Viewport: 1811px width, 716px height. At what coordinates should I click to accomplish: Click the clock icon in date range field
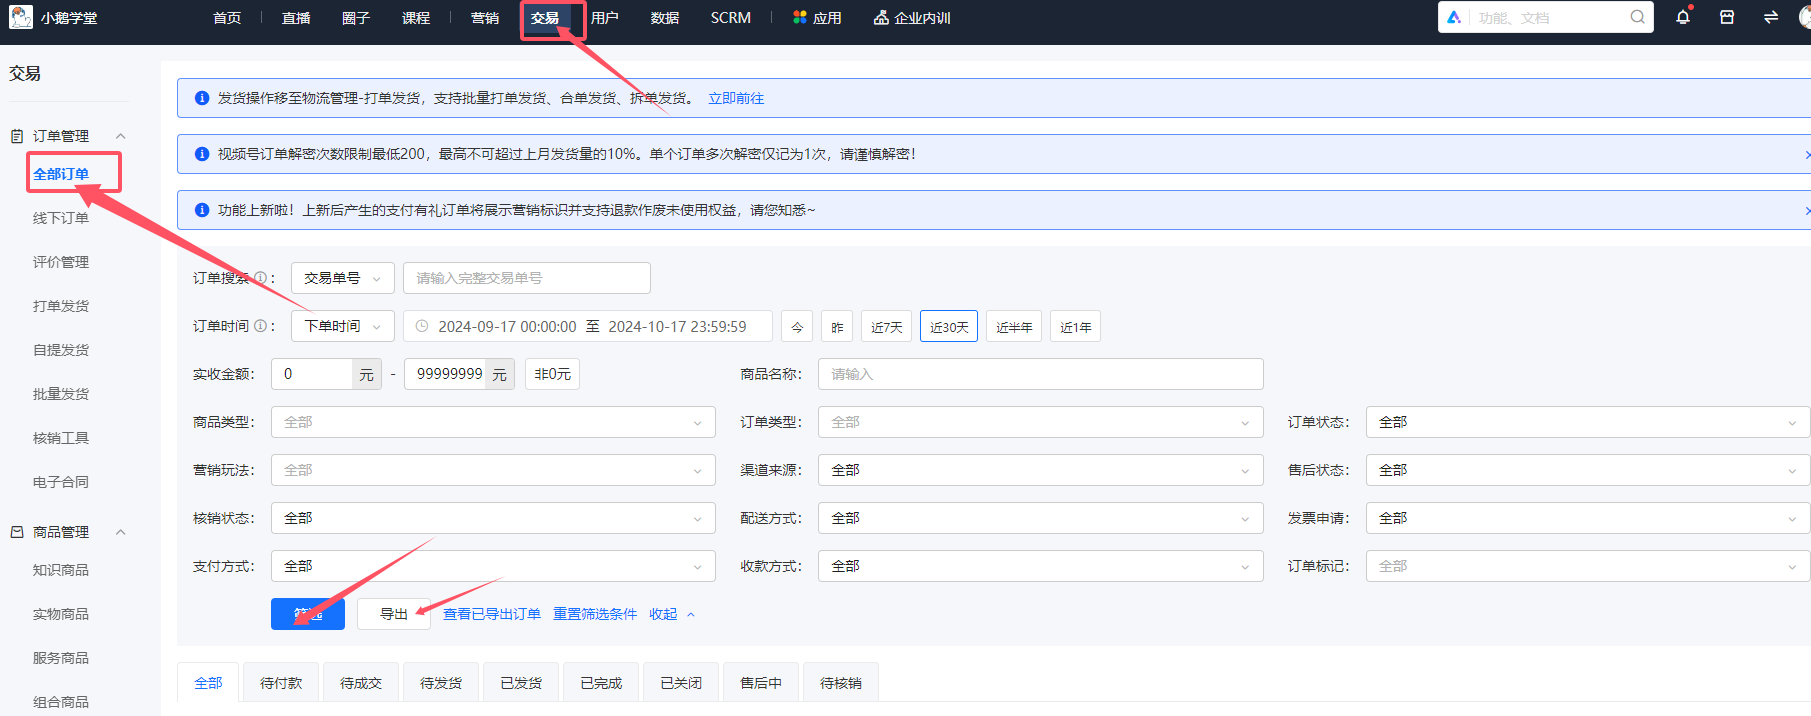(422, 326)
